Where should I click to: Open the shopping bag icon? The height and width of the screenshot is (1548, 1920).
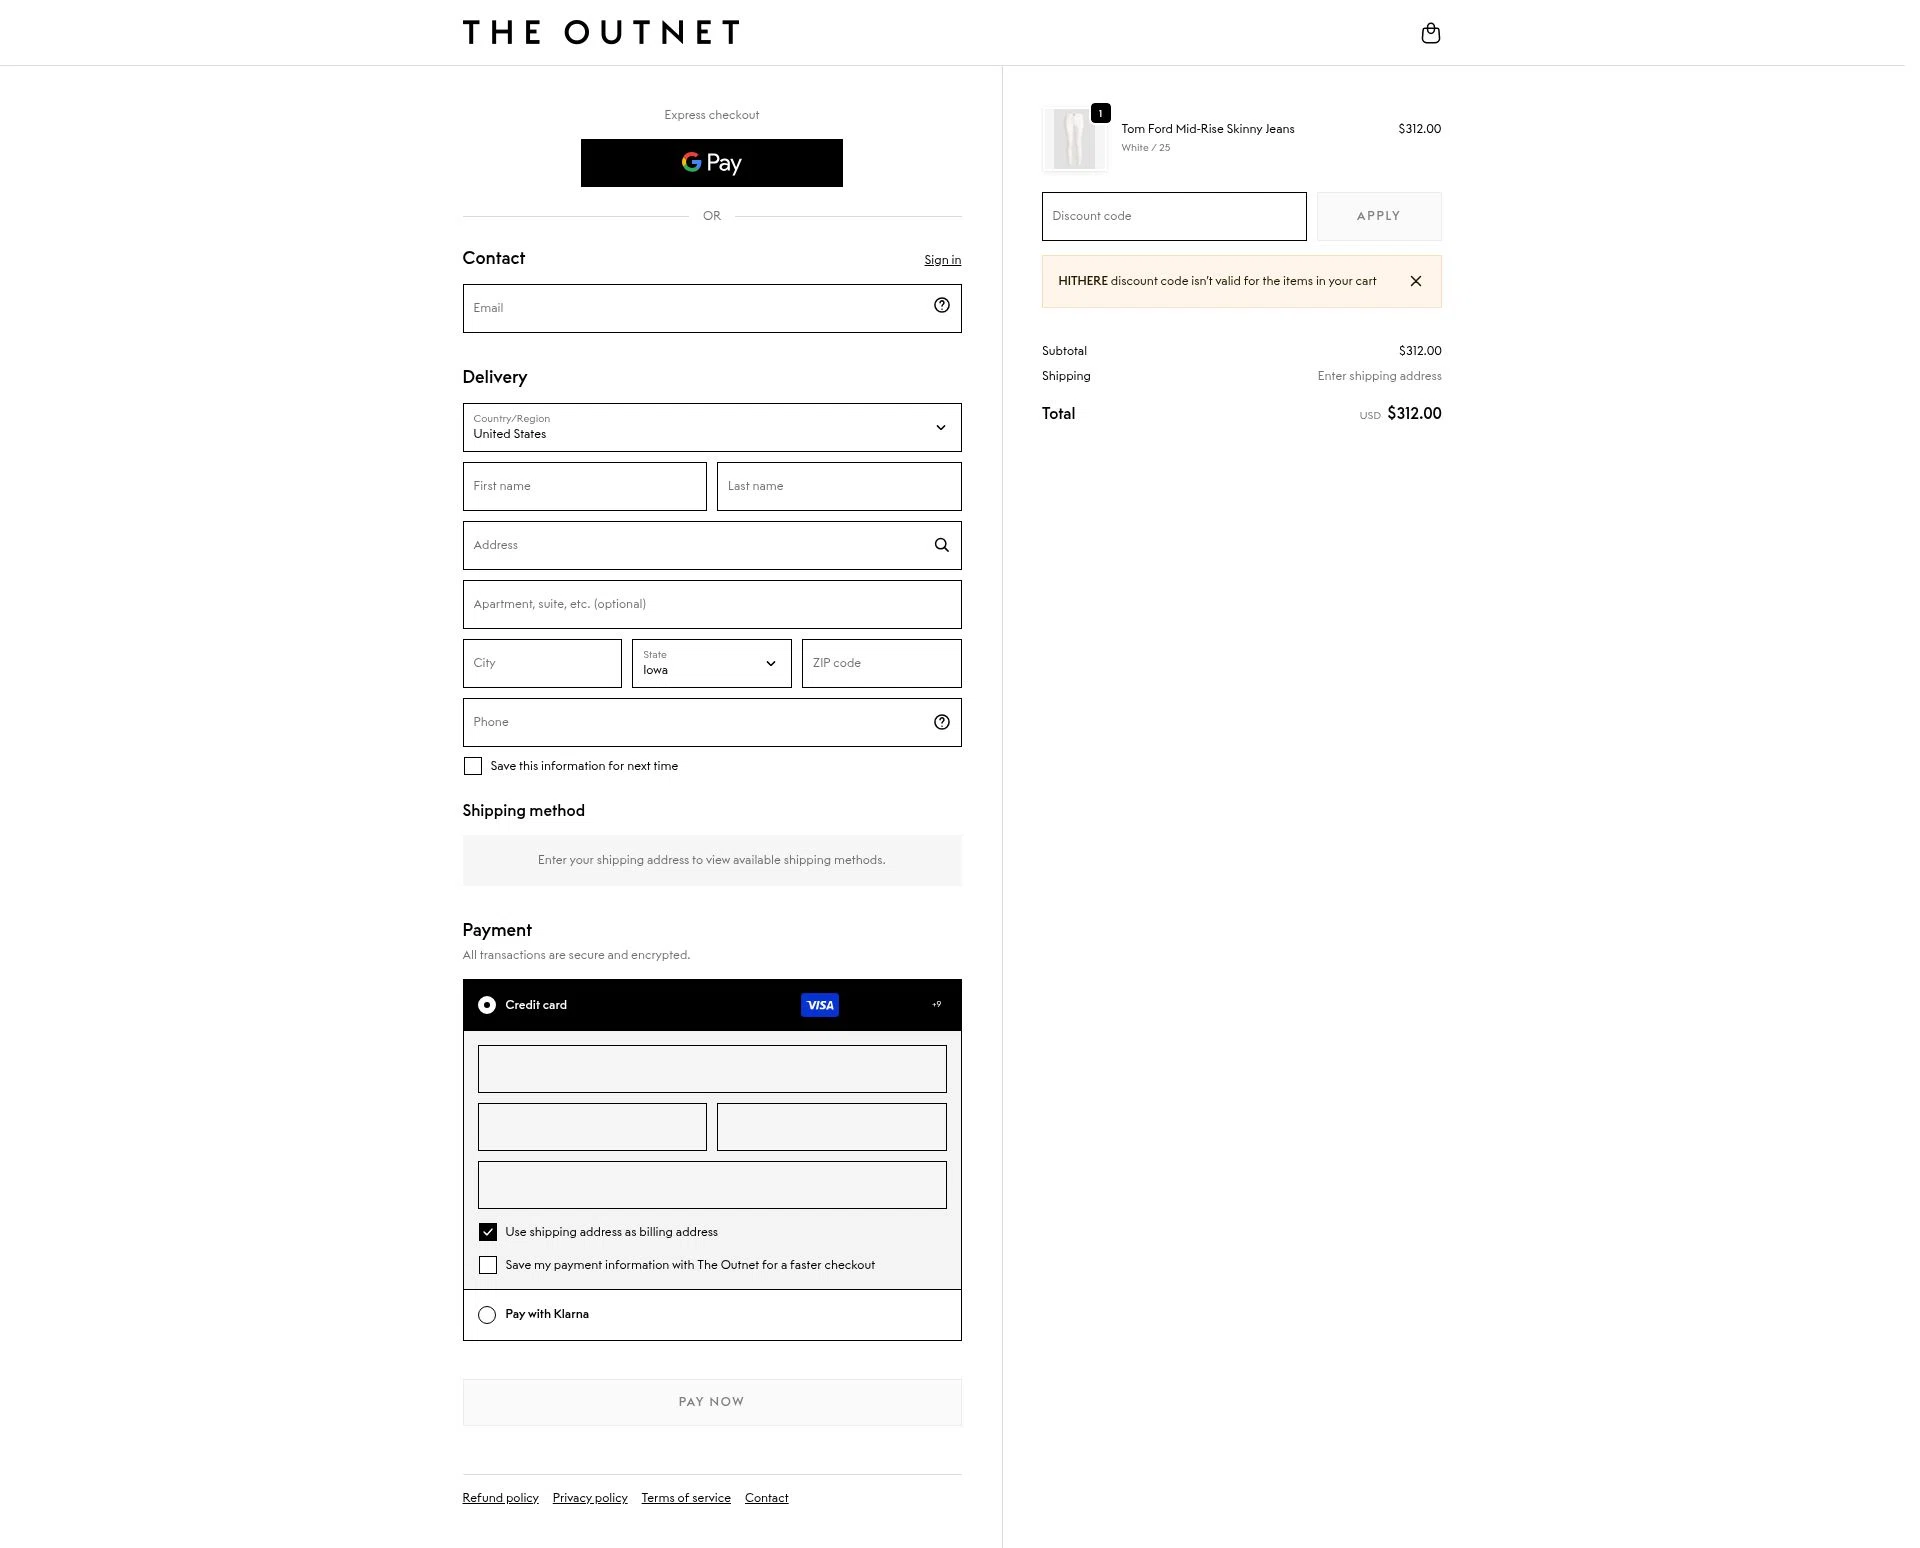pyautogui.click(x=1430, y=33)
